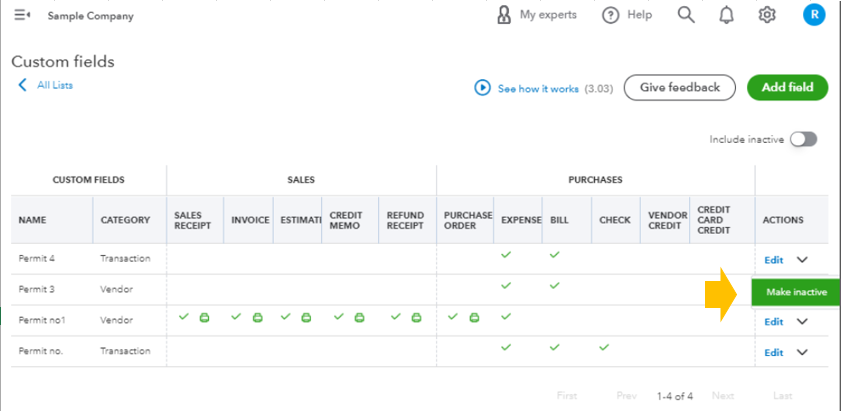Image resolution: width=841 pixels, height=411 pixels.
Task: Click the Give feedback button
Action: [x=680, y=87]
